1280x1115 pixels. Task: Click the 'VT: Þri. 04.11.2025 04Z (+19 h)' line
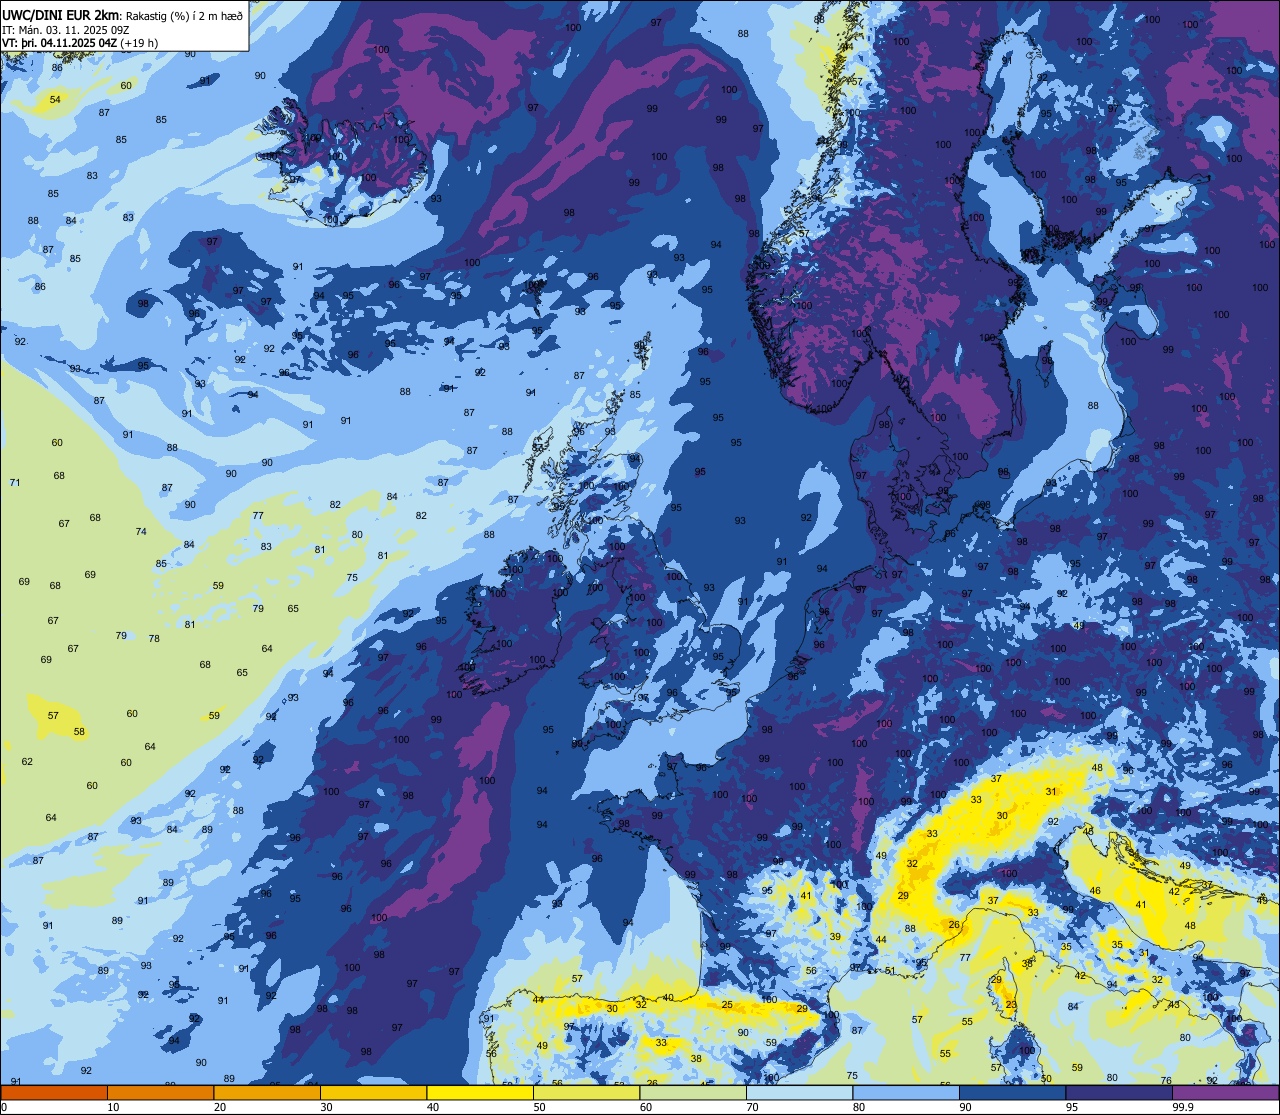[82, 43]
